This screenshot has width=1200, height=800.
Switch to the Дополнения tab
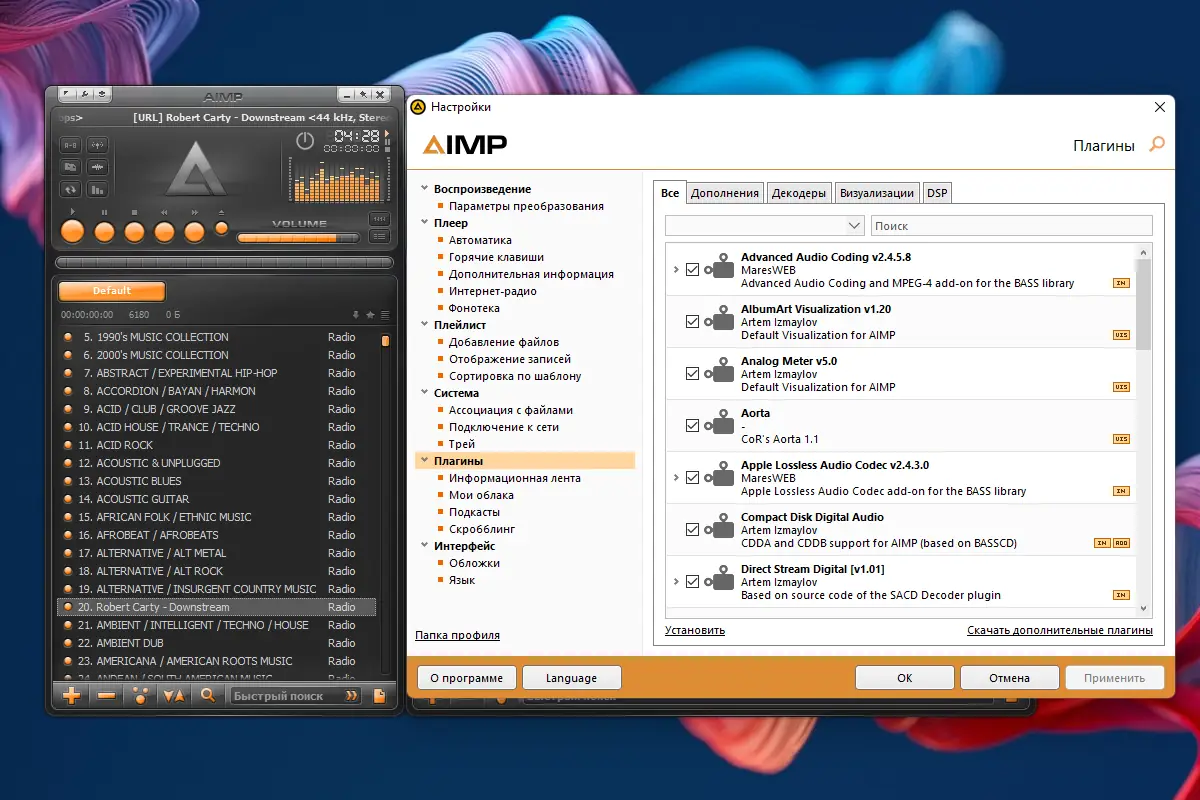725,193
